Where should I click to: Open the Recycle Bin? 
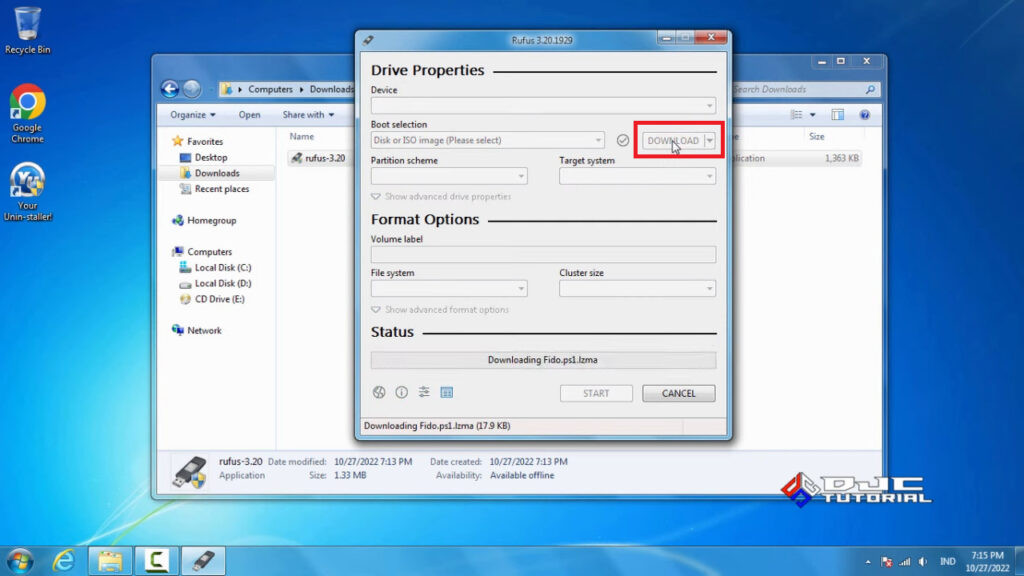[x=27, y=25]
